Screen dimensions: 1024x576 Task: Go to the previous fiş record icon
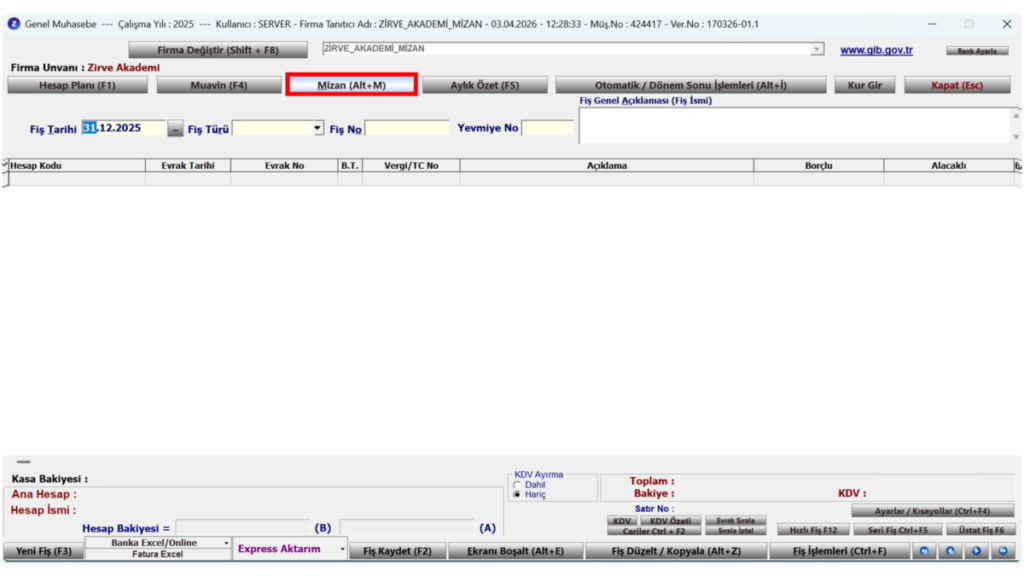[950, 551]
